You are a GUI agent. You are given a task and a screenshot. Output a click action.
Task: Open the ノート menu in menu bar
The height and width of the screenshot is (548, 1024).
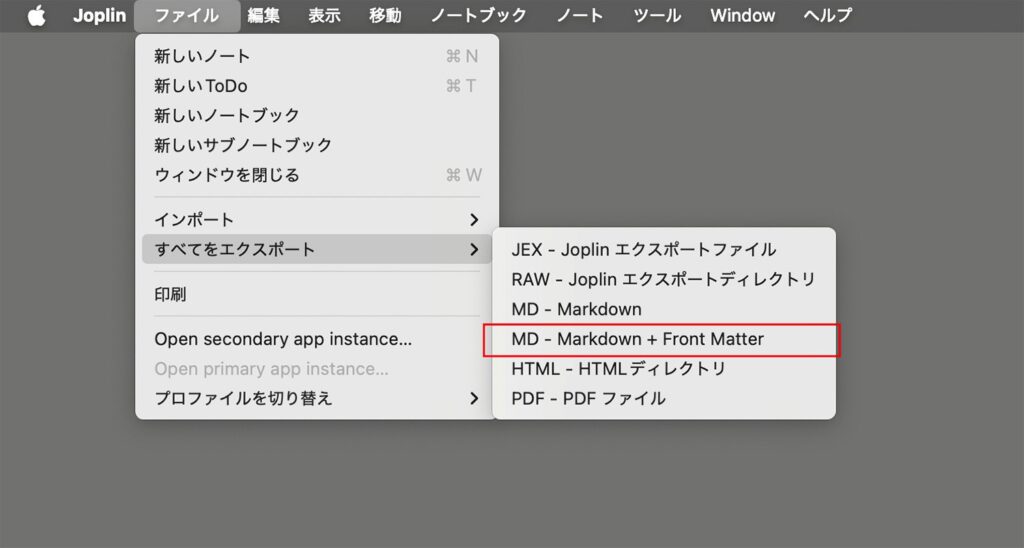(580, 15)
